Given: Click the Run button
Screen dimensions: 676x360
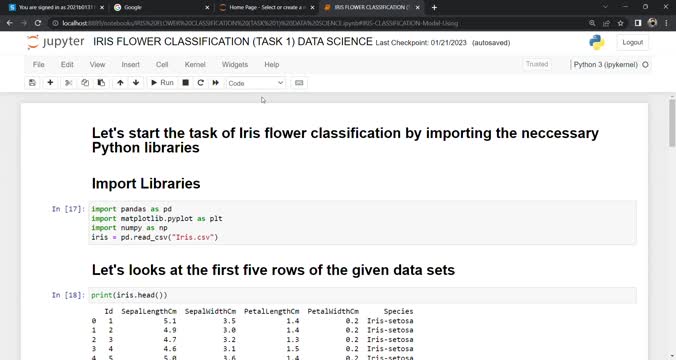Looking at the screenshot, I should coord(162,83).
